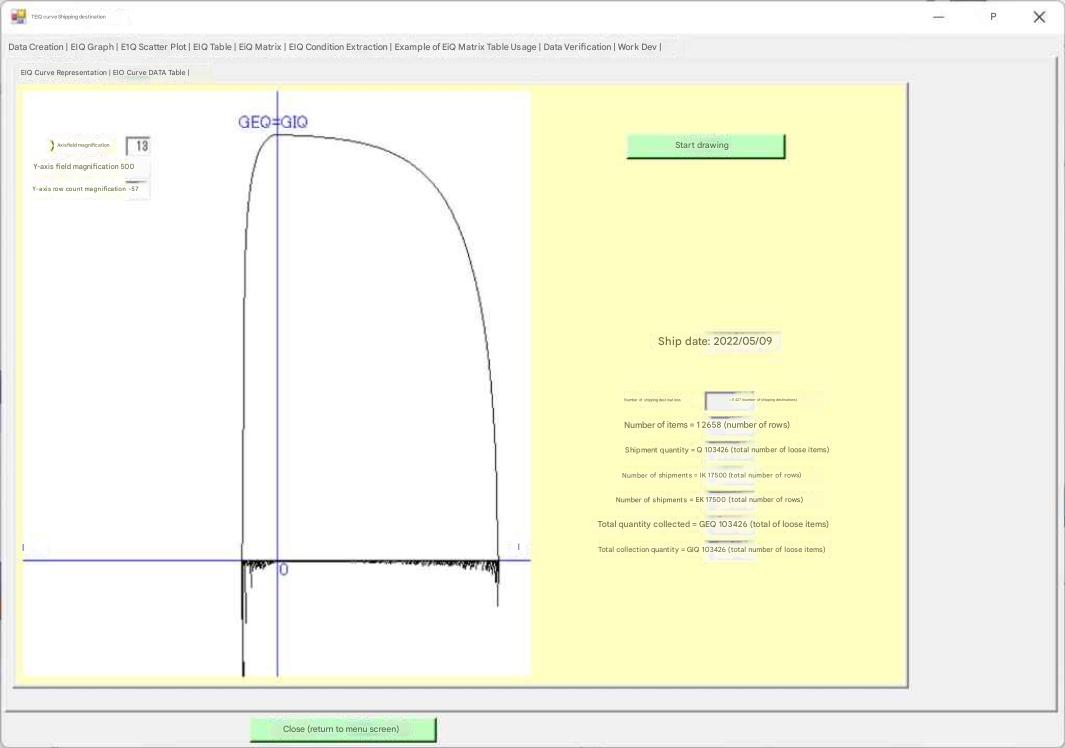Click Close (return to menu screen) button
Image resolution: width=1065 pixels, height=748 pixels.
[x=342, y=729]
